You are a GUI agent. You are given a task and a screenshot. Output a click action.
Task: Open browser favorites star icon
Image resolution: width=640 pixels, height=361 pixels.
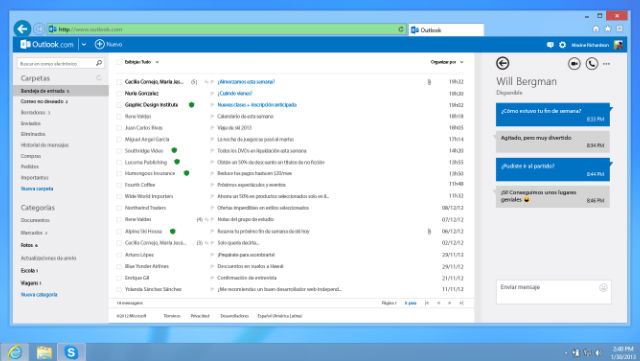pos(608,29)
